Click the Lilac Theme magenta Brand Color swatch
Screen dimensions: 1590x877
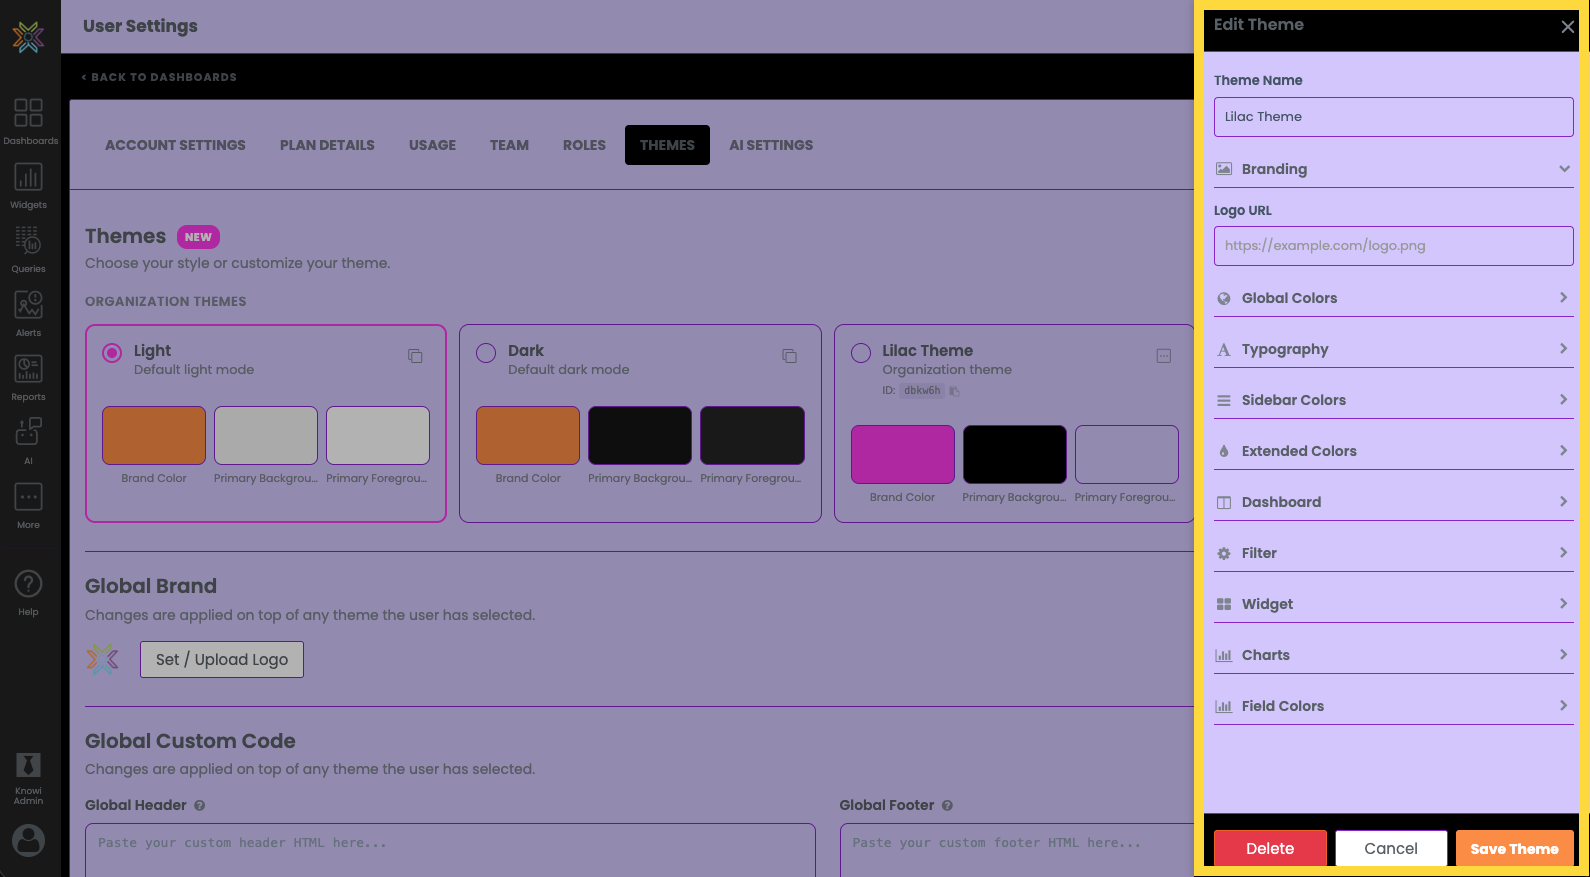(902, 454)
